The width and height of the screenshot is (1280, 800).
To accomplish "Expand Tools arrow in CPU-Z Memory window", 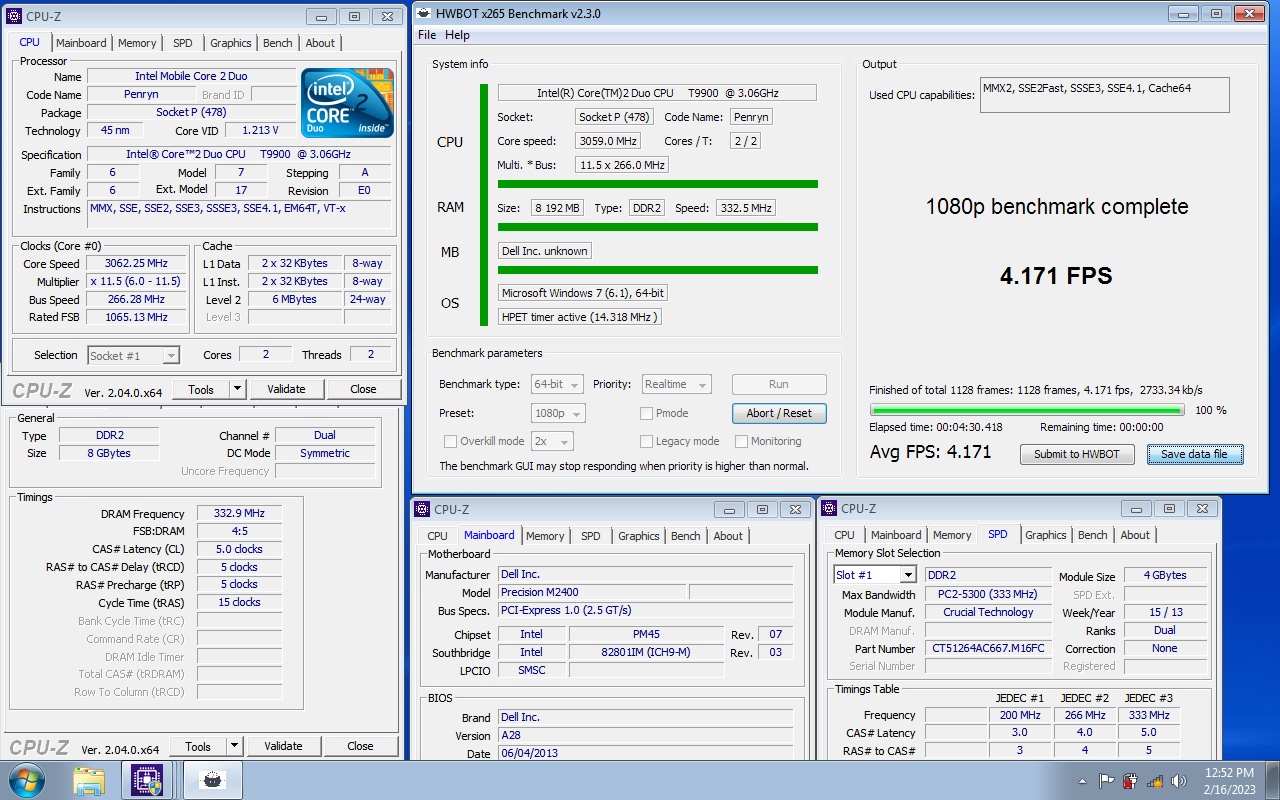I will (234, 746).
